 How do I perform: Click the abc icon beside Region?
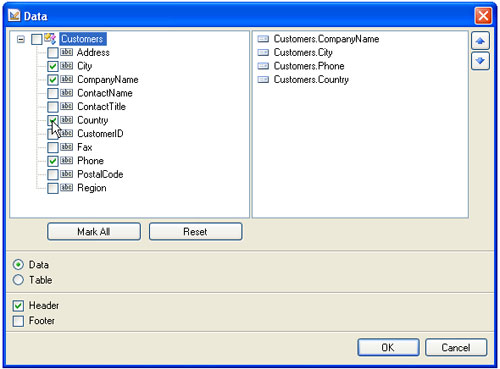click(67, 188)
